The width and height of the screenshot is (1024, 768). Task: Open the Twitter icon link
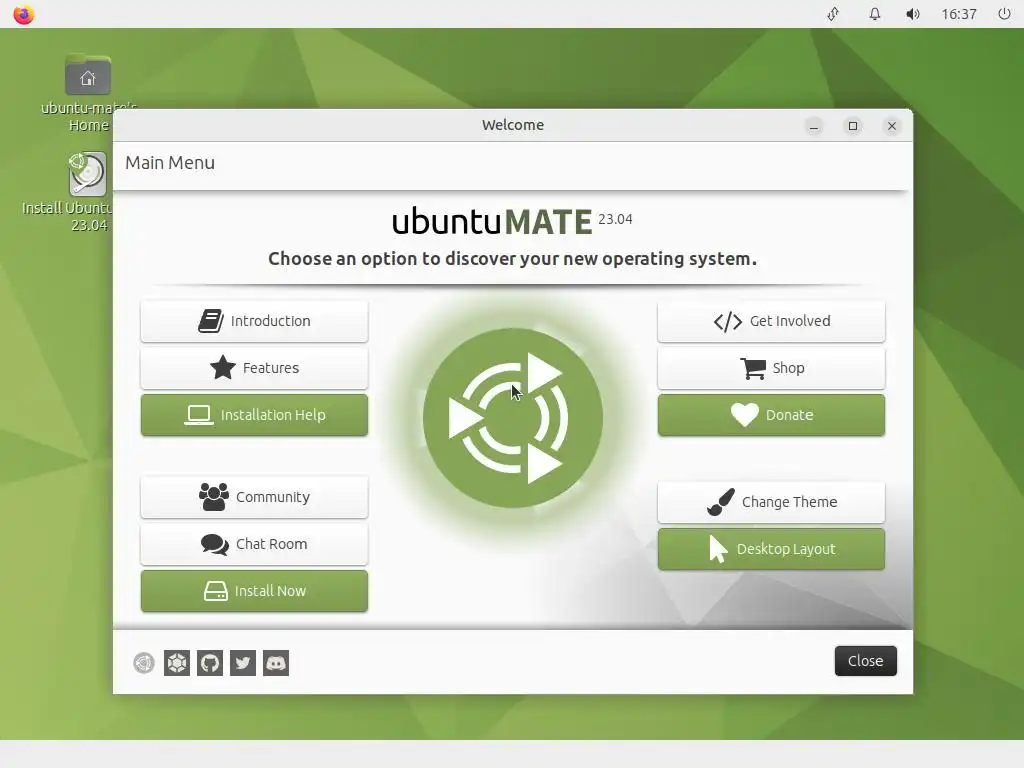(243, 664)
